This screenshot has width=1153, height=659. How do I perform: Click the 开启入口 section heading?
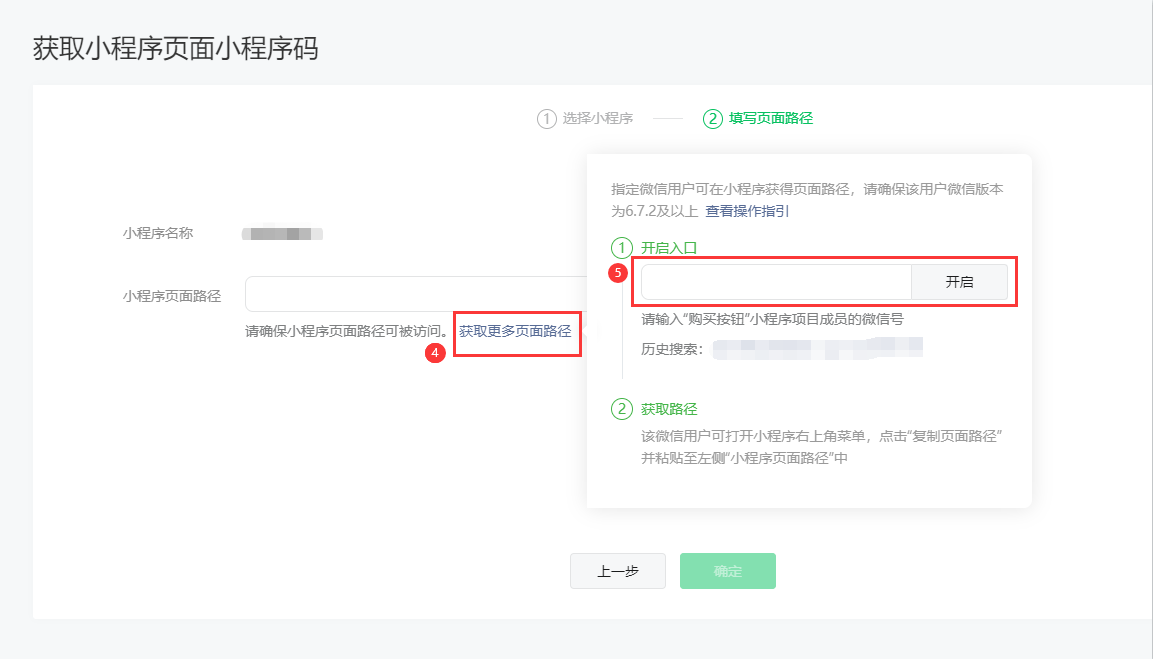click(x=668, y=247)
